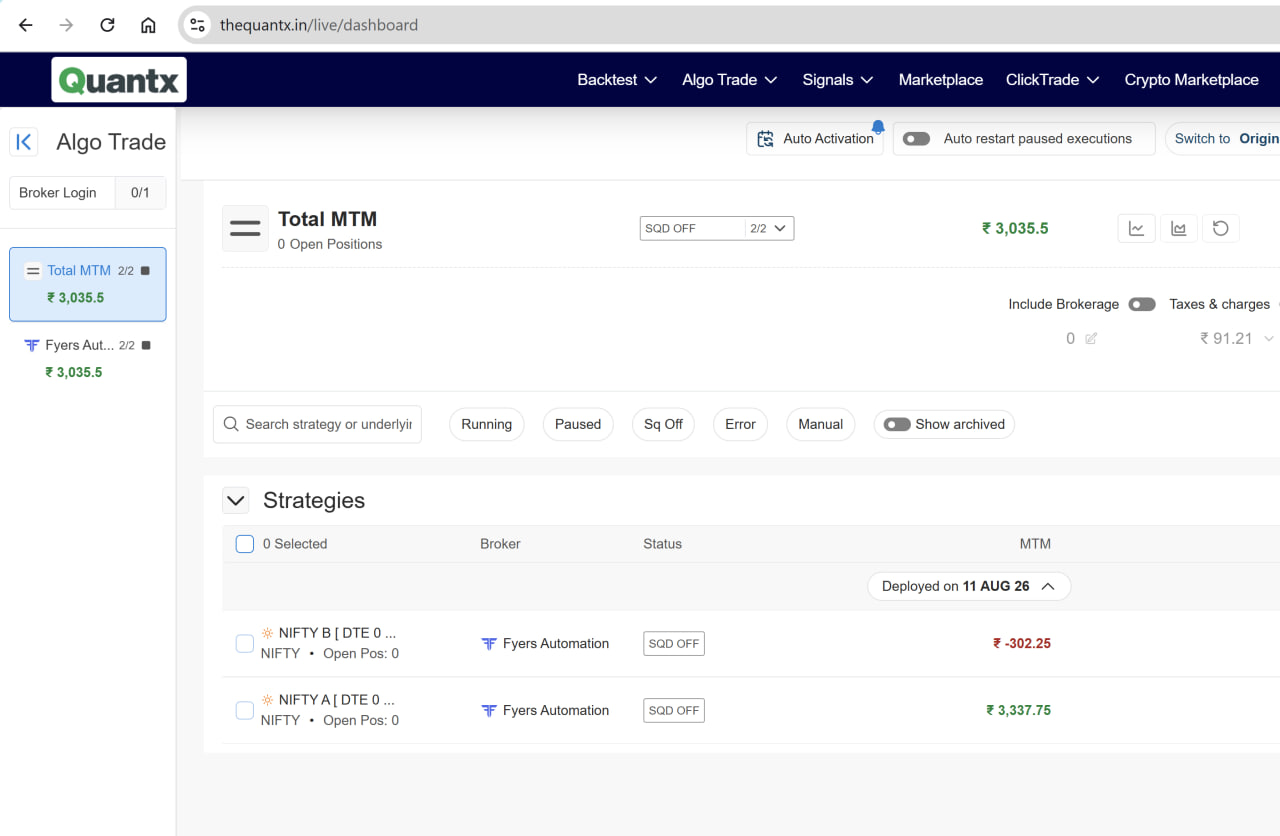The height and width of the screenshot is (836, 1280).
Task: Toggle Show archived switch
Action: click(897, 424)
